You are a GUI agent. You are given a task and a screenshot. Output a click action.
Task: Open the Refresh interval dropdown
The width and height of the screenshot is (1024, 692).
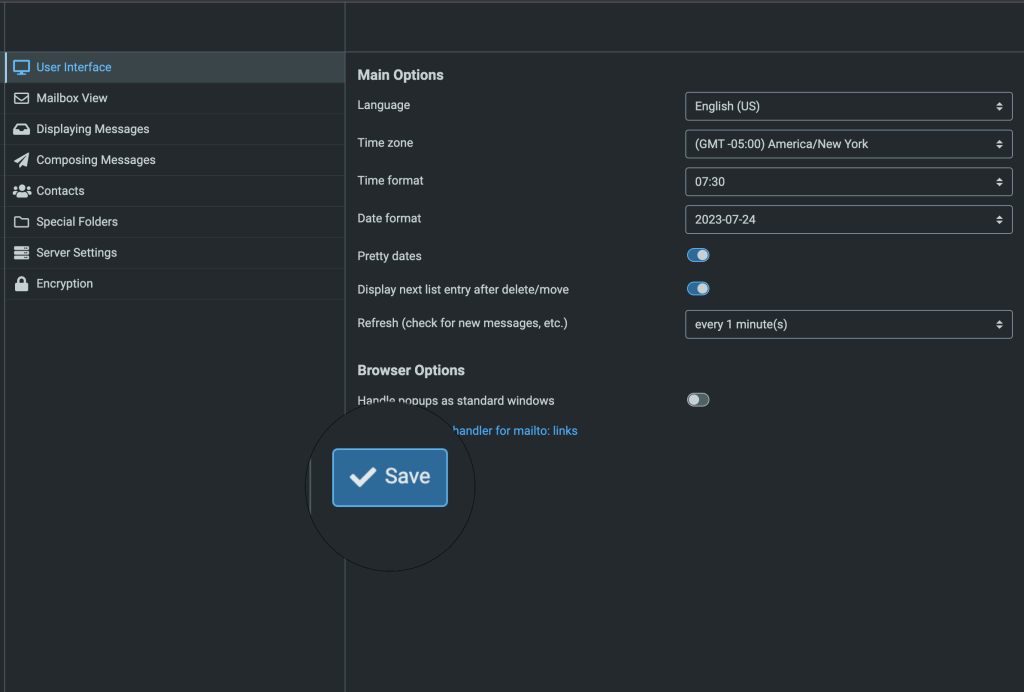(x=848, y=324)
